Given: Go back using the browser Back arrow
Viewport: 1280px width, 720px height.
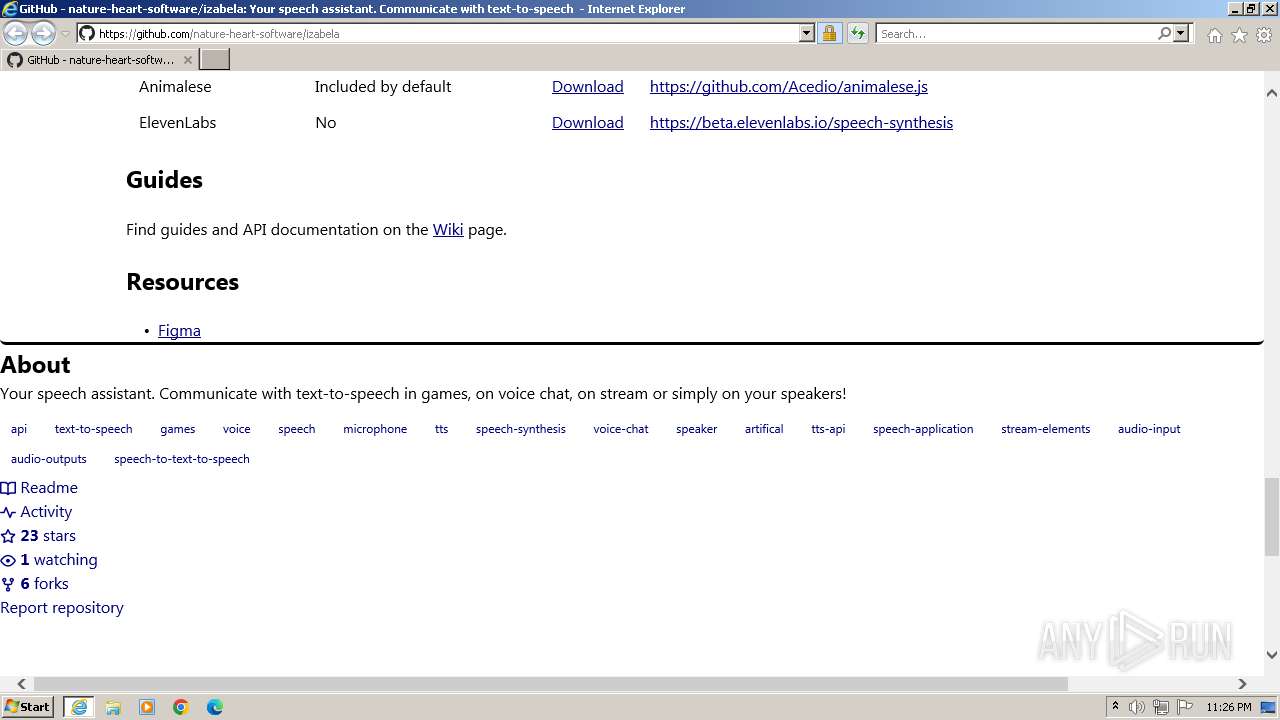Looking at the screenshot, I should pos(16,33).
